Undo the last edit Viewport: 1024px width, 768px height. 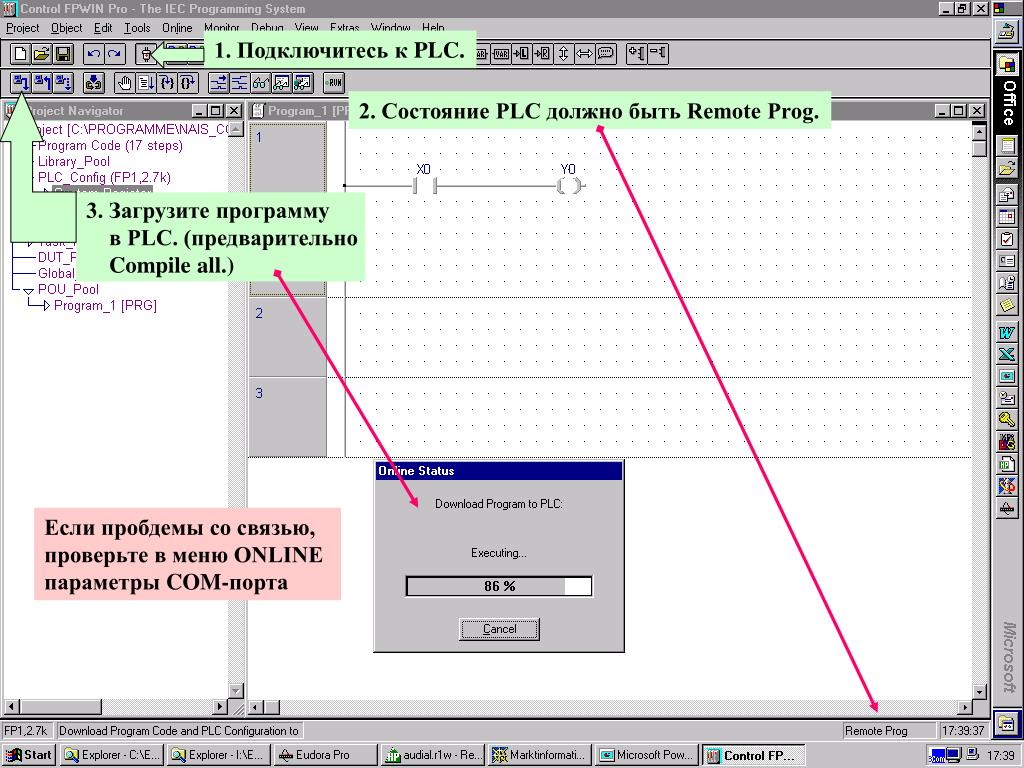coord(93,54)
